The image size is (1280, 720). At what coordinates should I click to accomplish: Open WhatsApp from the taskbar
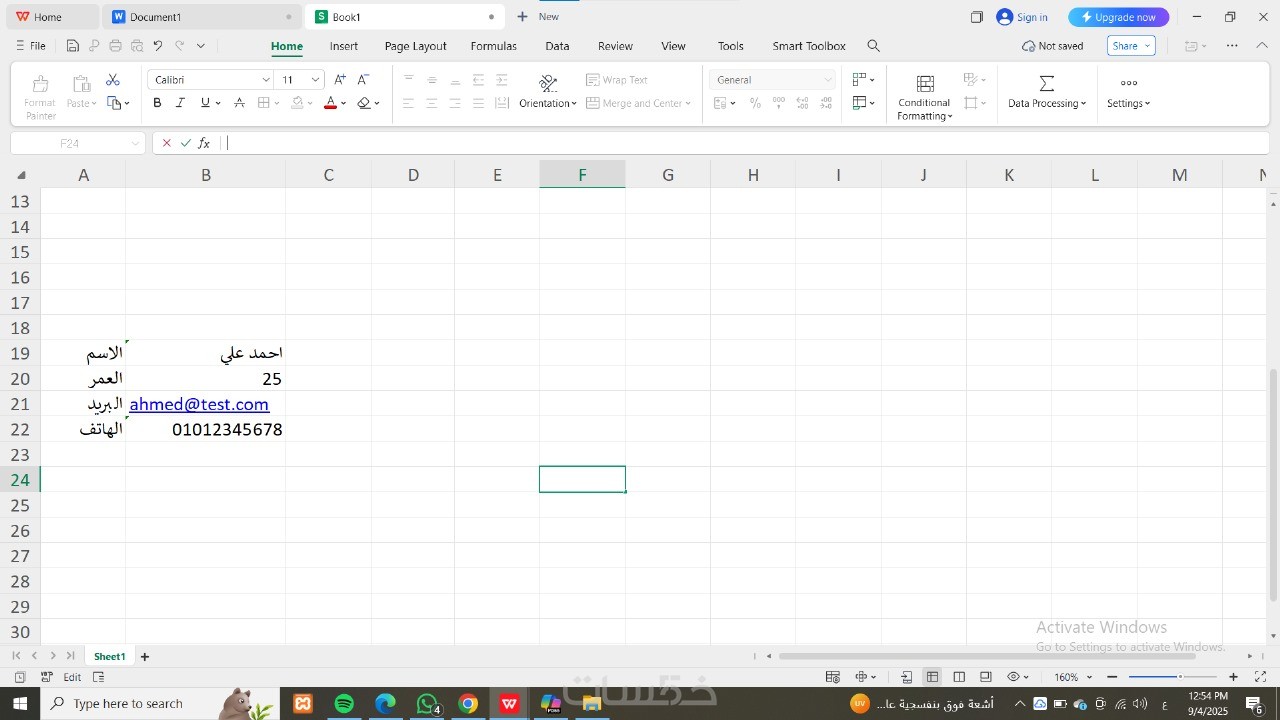427,704
